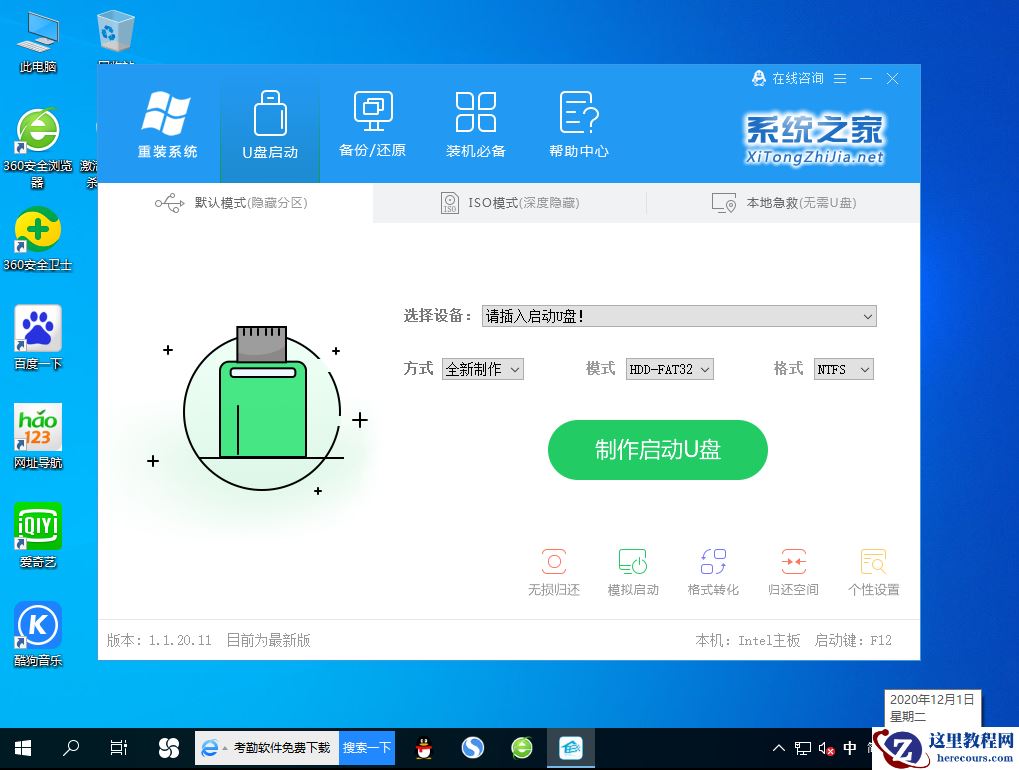Open the 备份/还原 (Backup/Restore) panel
Screen dimensions: 1019x770
[372, 122]
